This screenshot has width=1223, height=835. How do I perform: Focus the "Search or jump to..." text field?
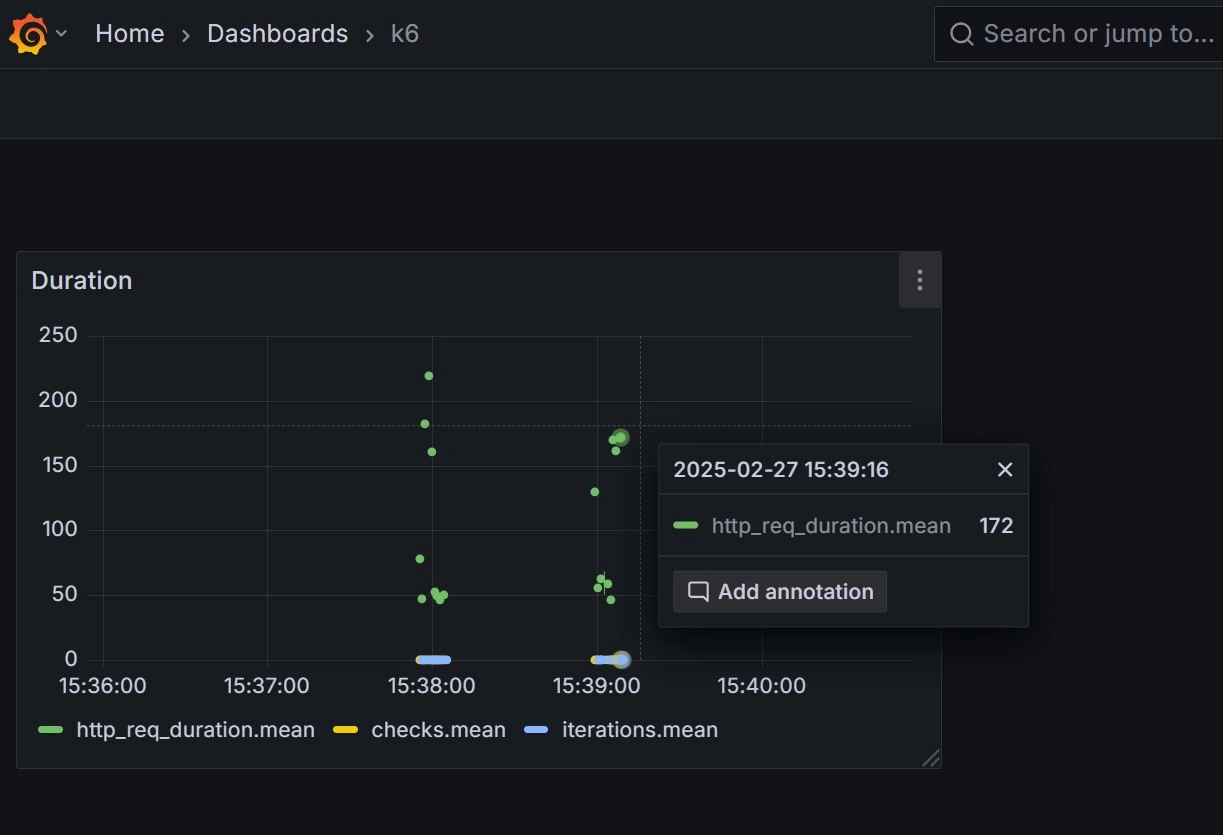tap(1096, 34)
